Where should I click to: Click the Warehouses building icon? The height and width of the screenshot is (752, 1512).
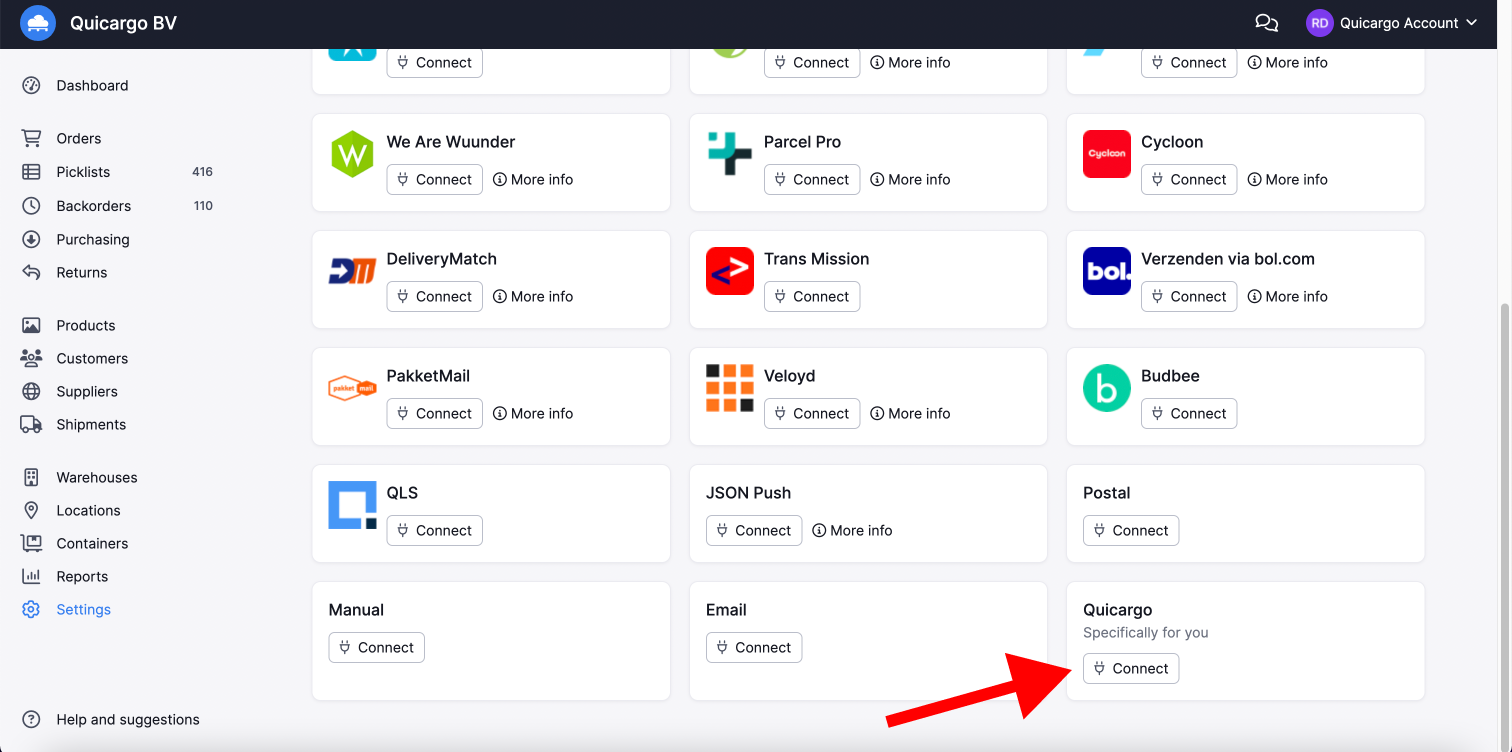[x=31, y=477]
